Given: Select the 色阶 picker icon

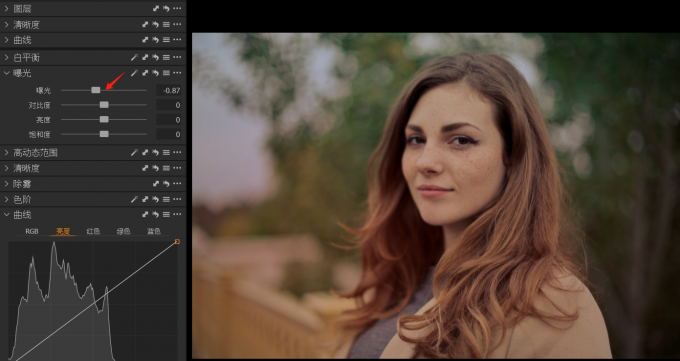Looking at the screenshot, I should (134, 199).
